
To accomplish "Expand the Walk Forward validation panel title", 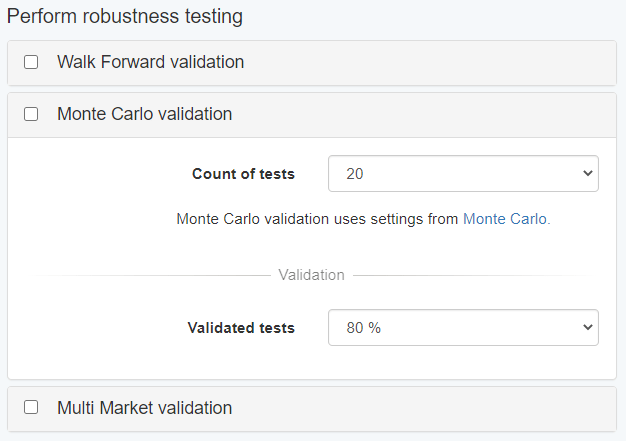I will pyautogui.click(x=150, y=62).
